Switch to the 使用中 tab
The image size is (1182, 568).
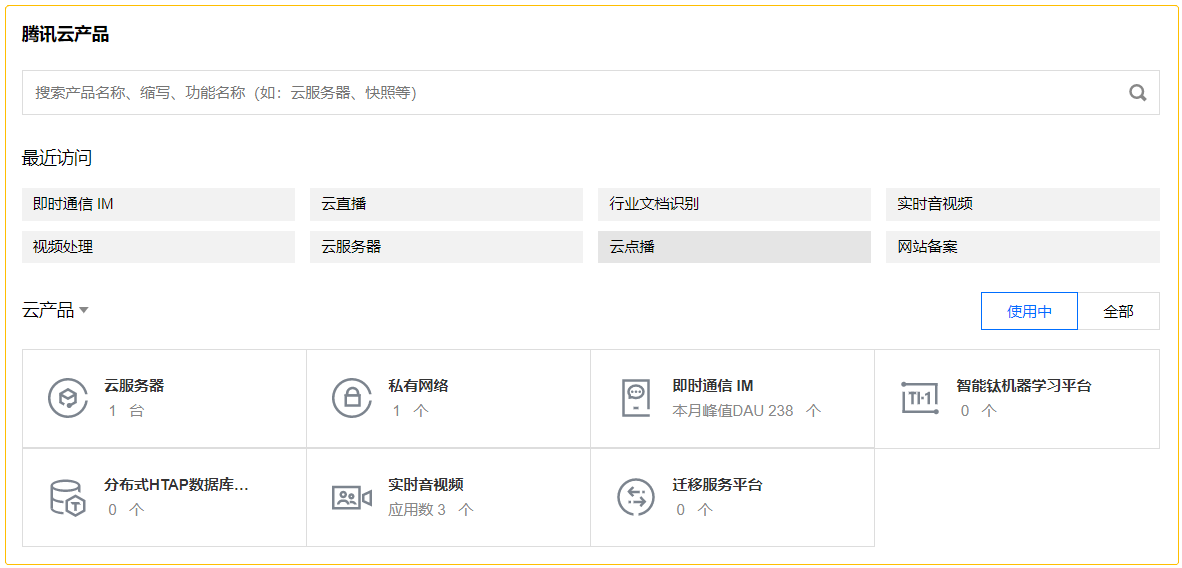click(1029, 312)
